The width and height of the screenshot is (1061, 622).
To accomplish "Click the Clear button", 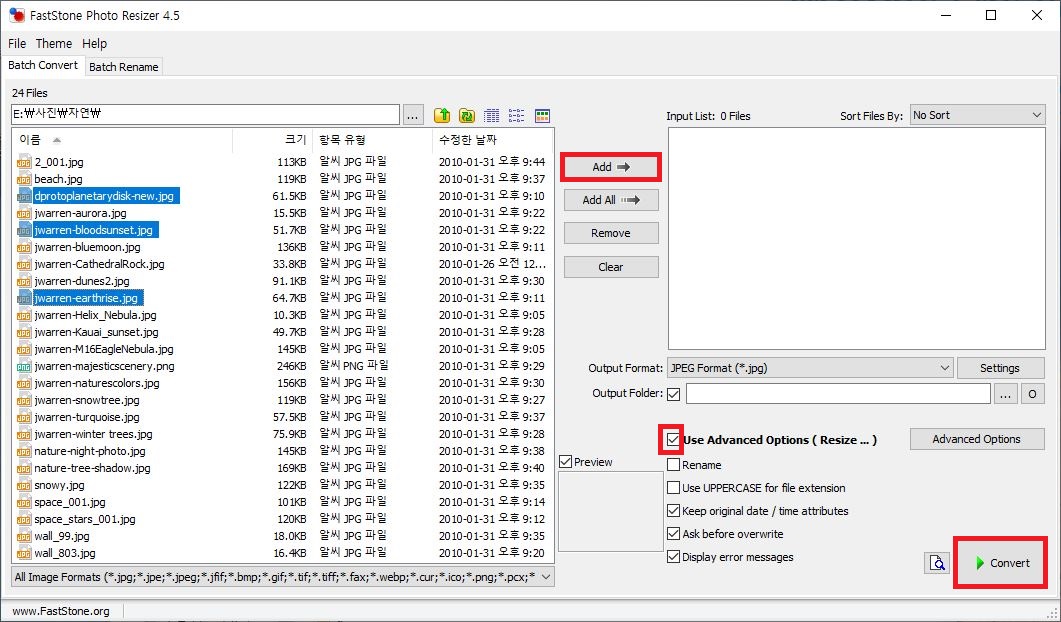I will [611, 267].
